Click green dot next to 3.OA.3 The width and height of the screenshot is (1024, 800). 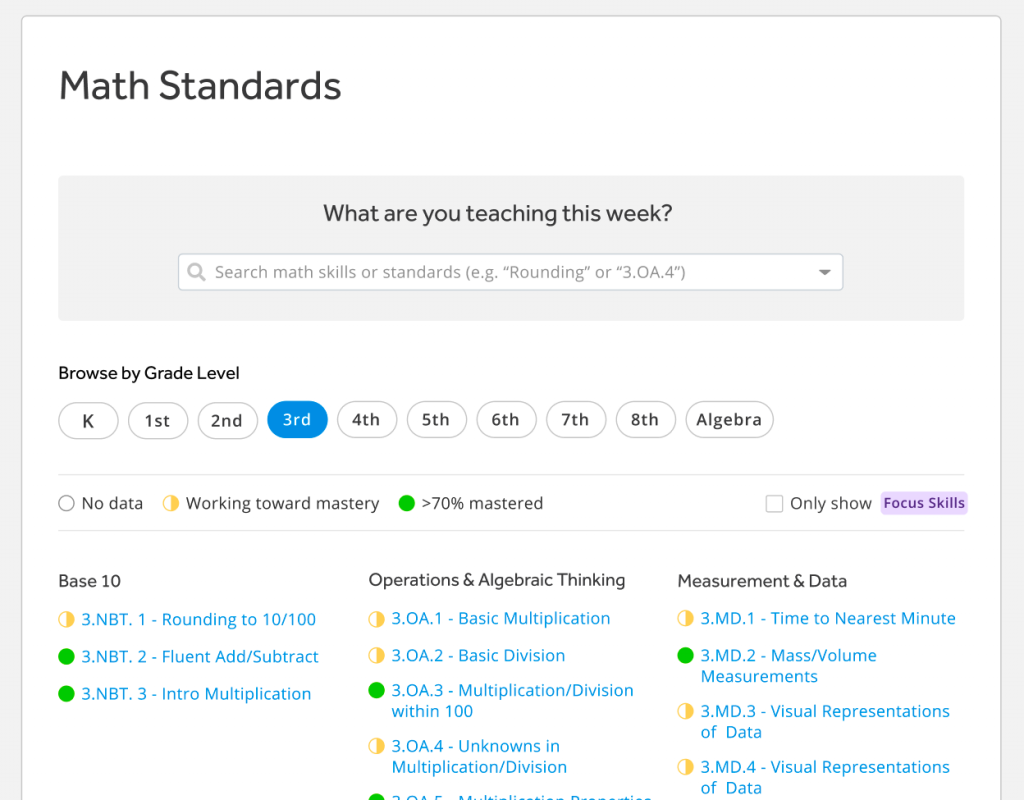(x=376, y=691)
